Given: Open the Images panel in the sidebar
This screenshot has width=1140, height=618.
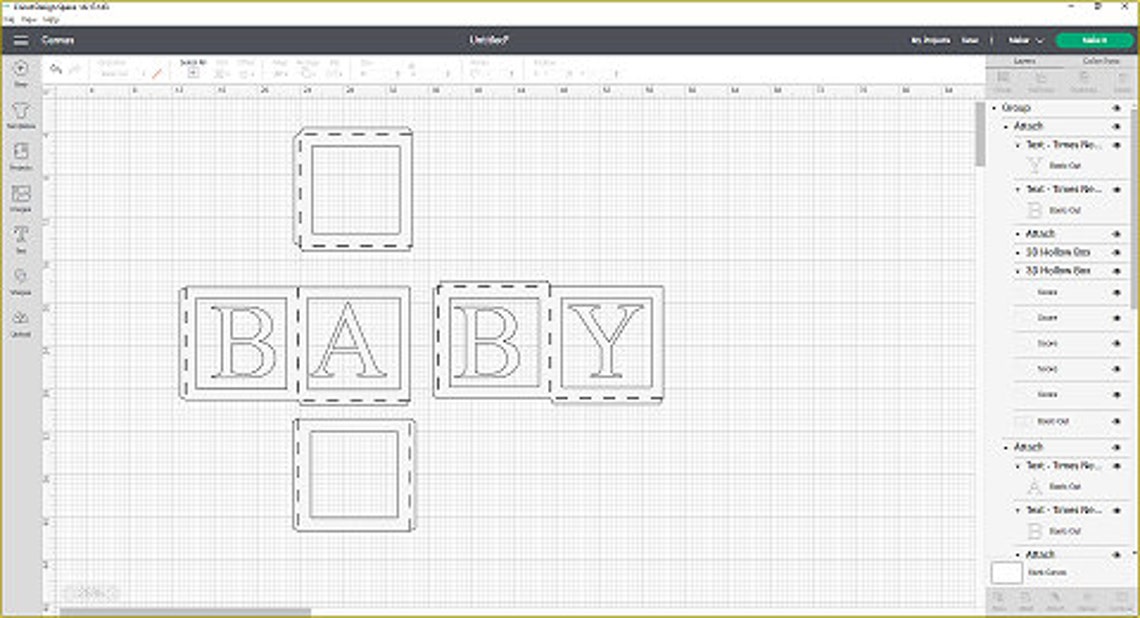Looking at the screenshot, I should (x=20, y=196).
